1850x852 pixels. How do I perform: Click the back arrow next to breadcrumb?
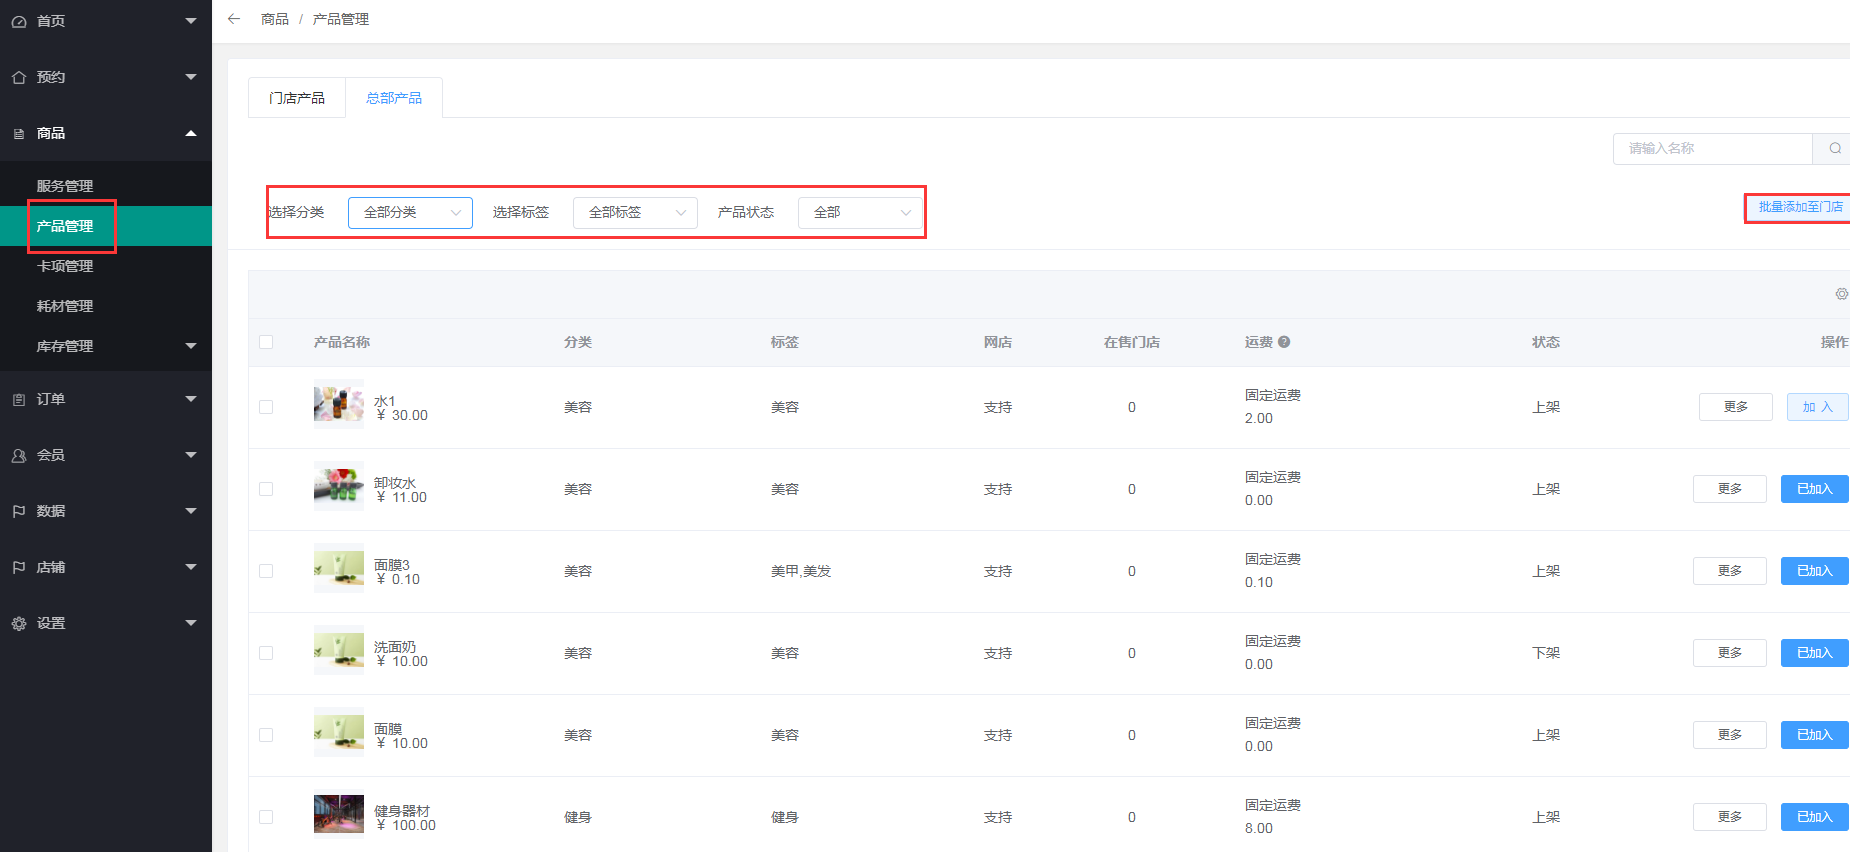pyautogui.click(x=234, y=19)
